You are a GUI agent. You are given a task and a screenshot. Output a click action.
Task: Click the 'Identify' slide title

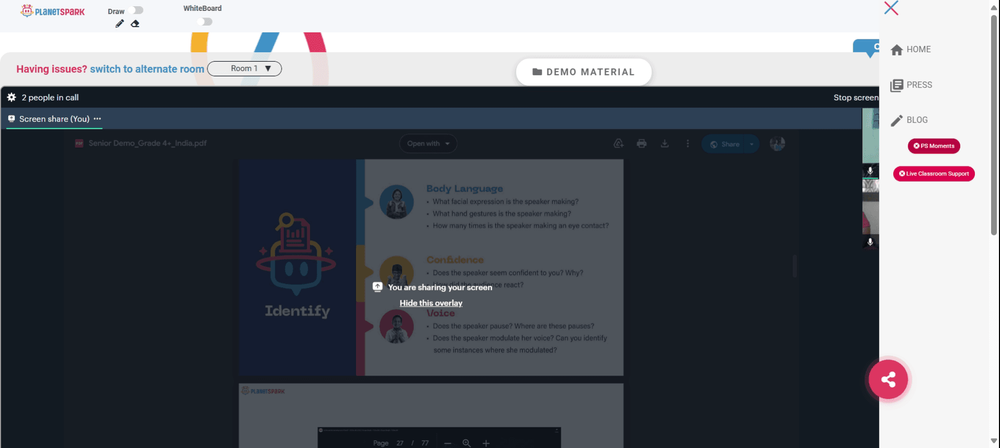297,311
